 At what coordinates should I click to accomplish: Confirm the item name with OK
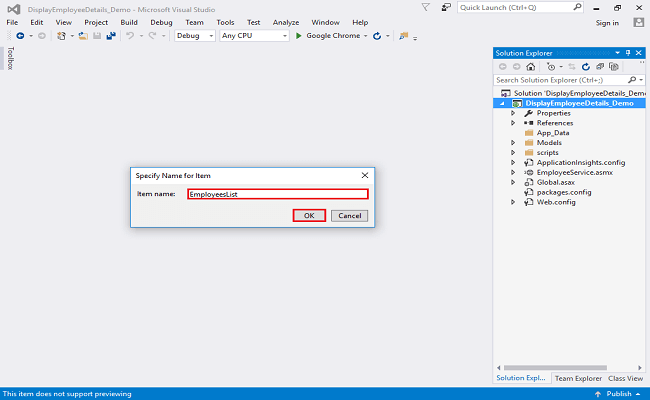tap(309, 216)
